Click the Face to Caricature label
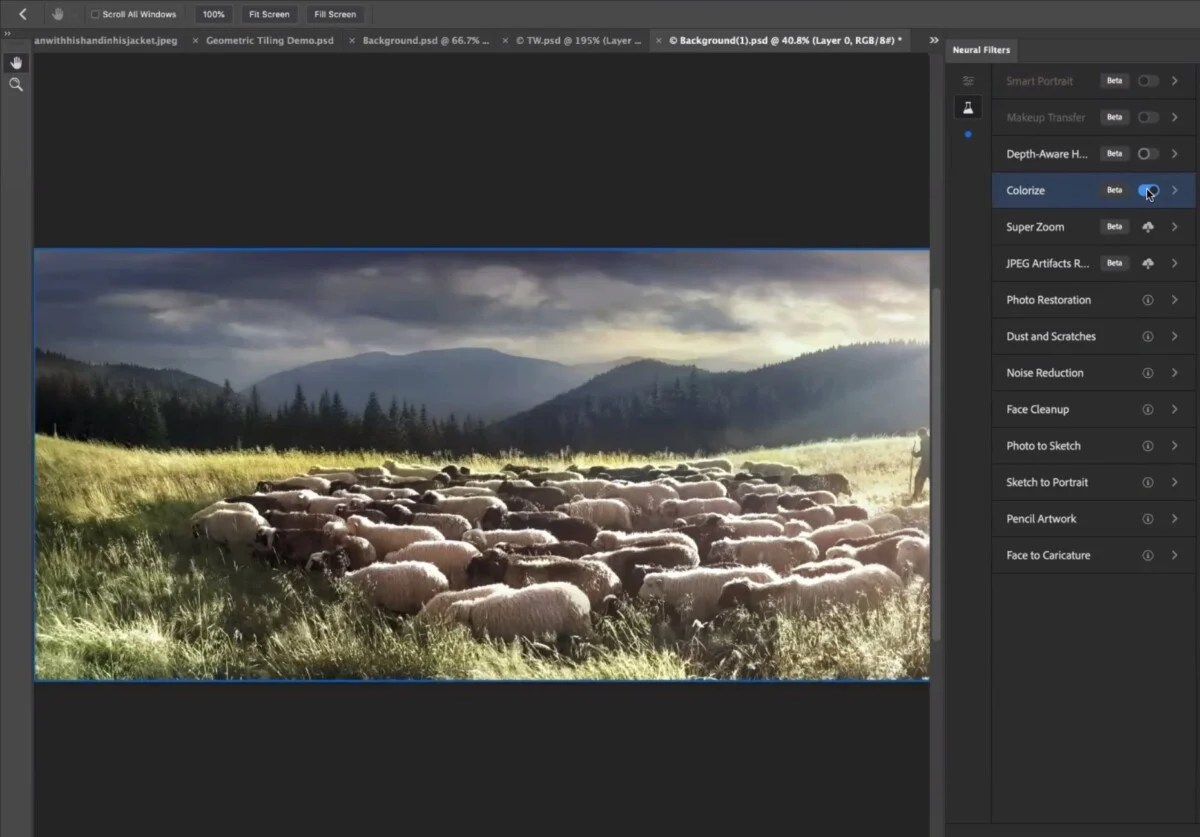Image resolution: width=1200 pixels, height=837 pixels. (1048, 555)
